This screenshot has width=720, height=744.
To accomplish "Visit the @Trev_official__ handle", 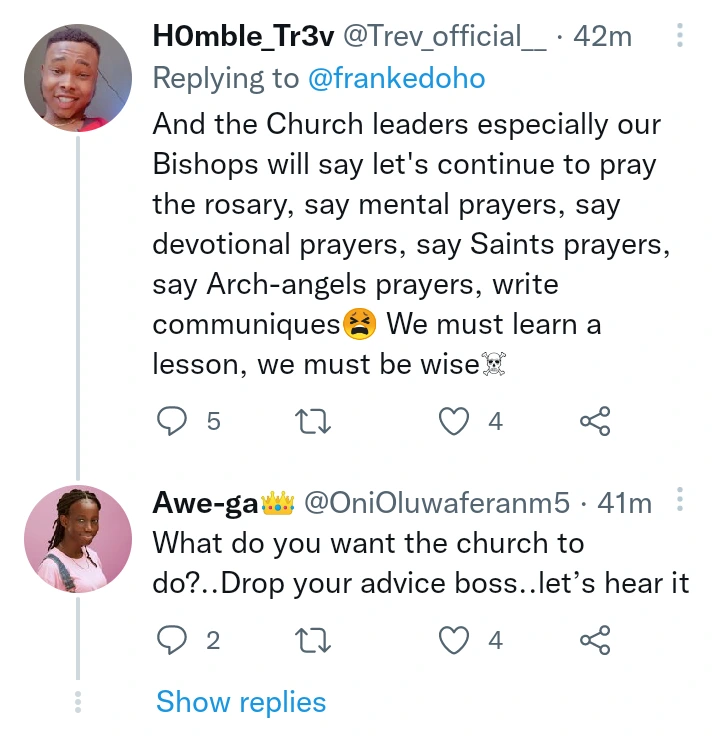I will point(445,37).
